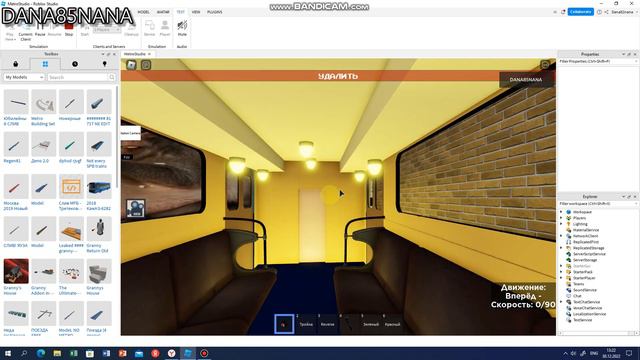Switch to the MODEL ribbon tab
640x360 pixels.
(143, 12)
